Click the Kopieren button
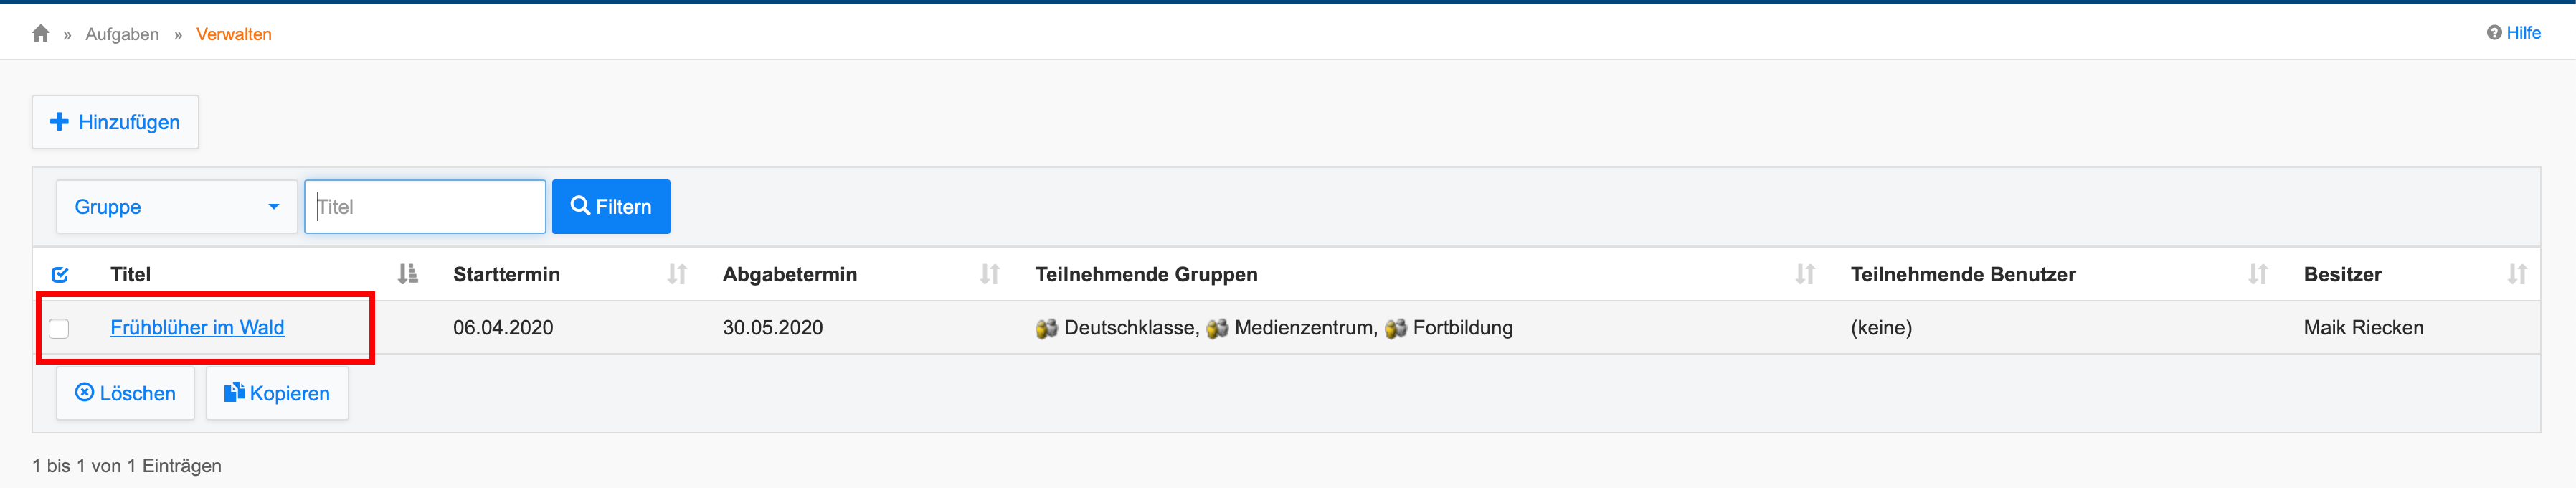 tap(277, 394)
